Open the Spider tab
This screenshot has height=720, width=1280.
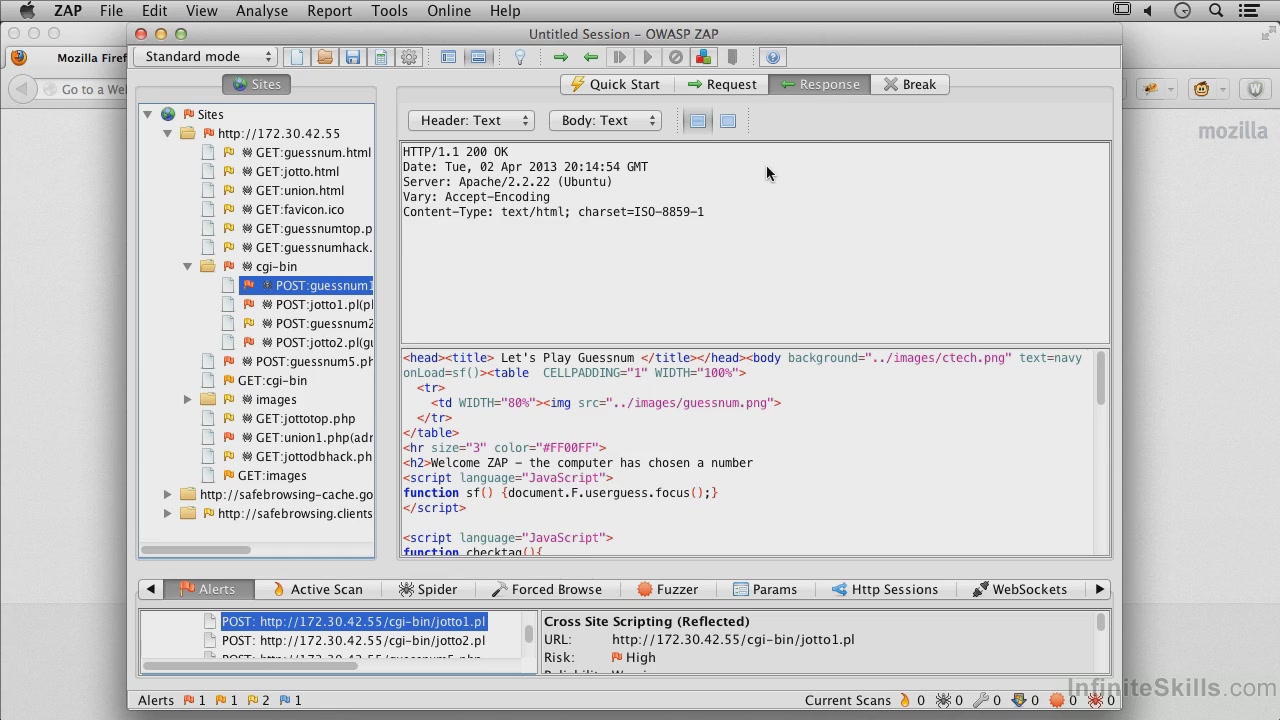click(428, 589)
